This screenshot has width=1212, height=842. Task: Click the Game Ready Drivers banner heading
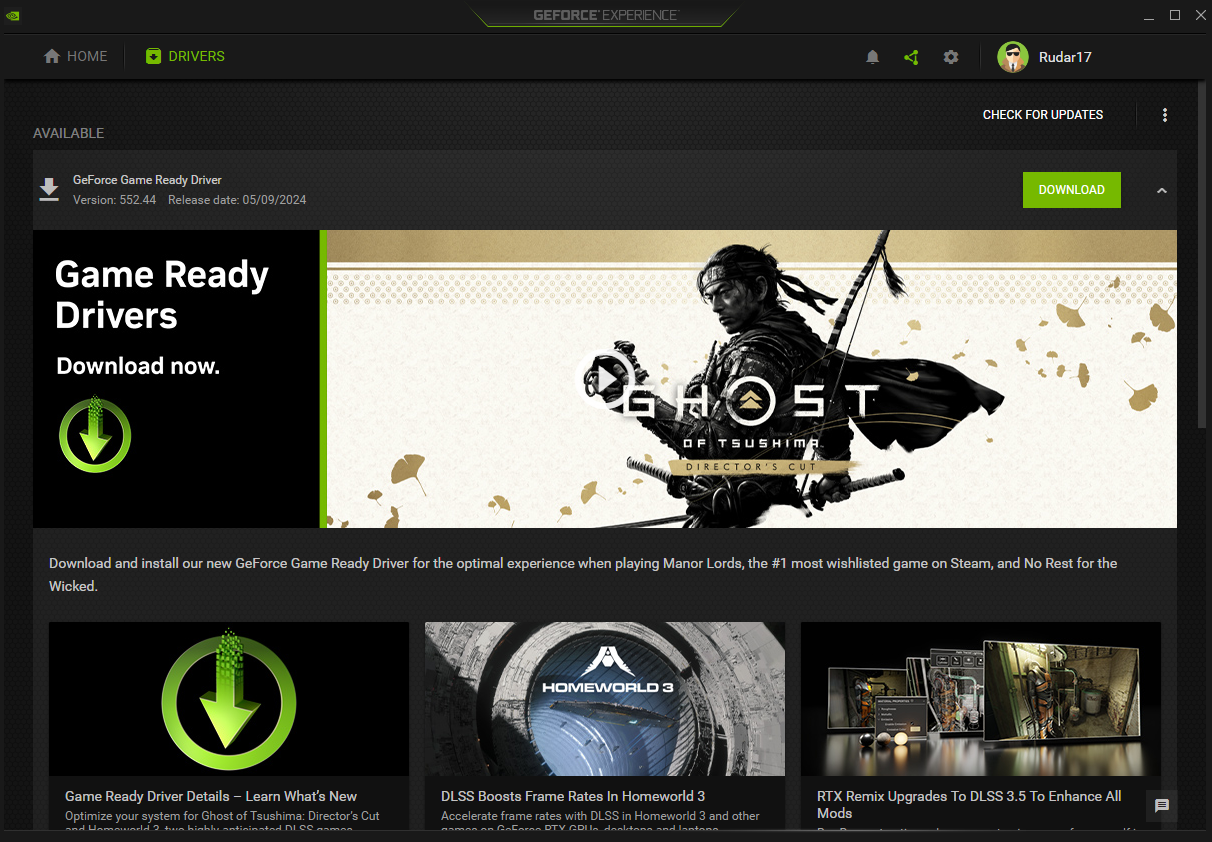point(162,295)
